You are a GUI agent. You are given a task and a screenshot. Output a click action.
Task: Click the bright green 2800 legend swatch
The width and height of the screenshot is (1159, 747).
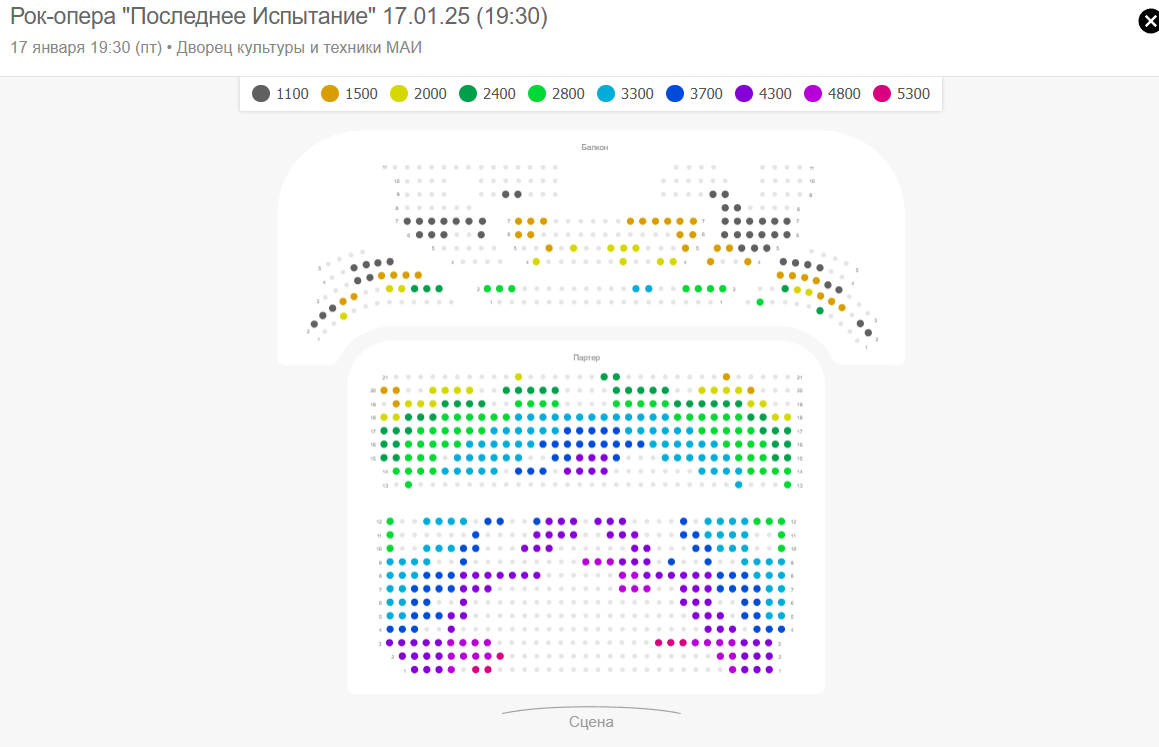point(537,94)
